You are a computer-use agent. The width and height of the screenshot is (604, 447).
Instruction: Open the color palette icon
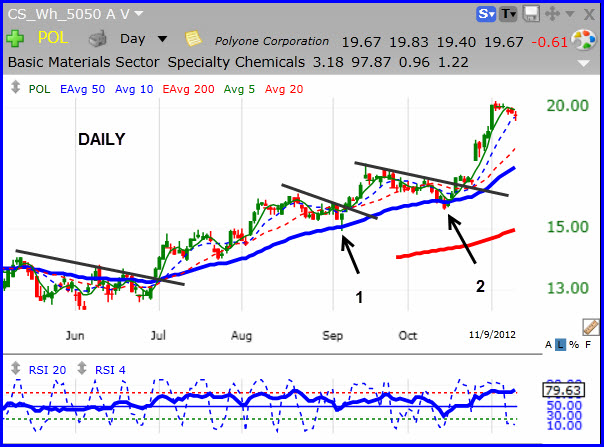tap(584, 40)
